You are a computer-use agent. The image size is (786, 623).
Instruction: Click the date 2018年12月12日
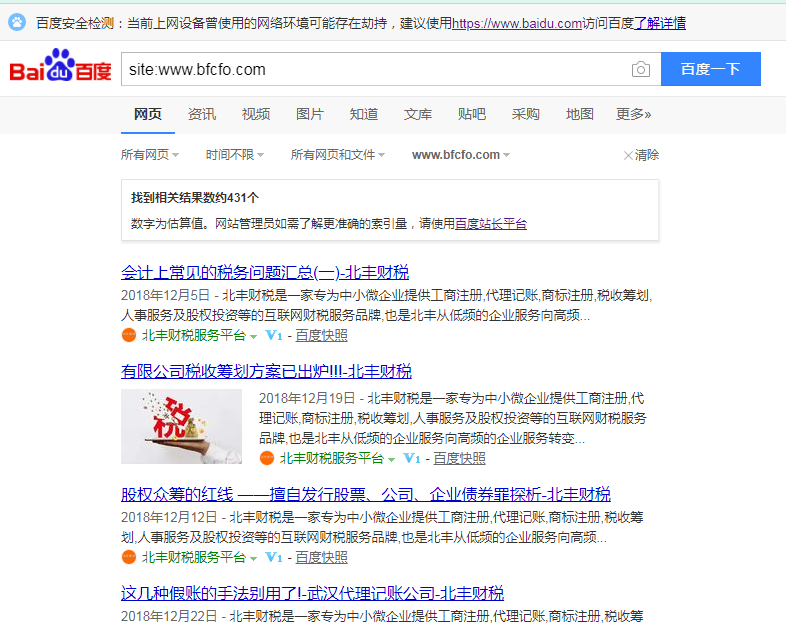click(169, 517)
